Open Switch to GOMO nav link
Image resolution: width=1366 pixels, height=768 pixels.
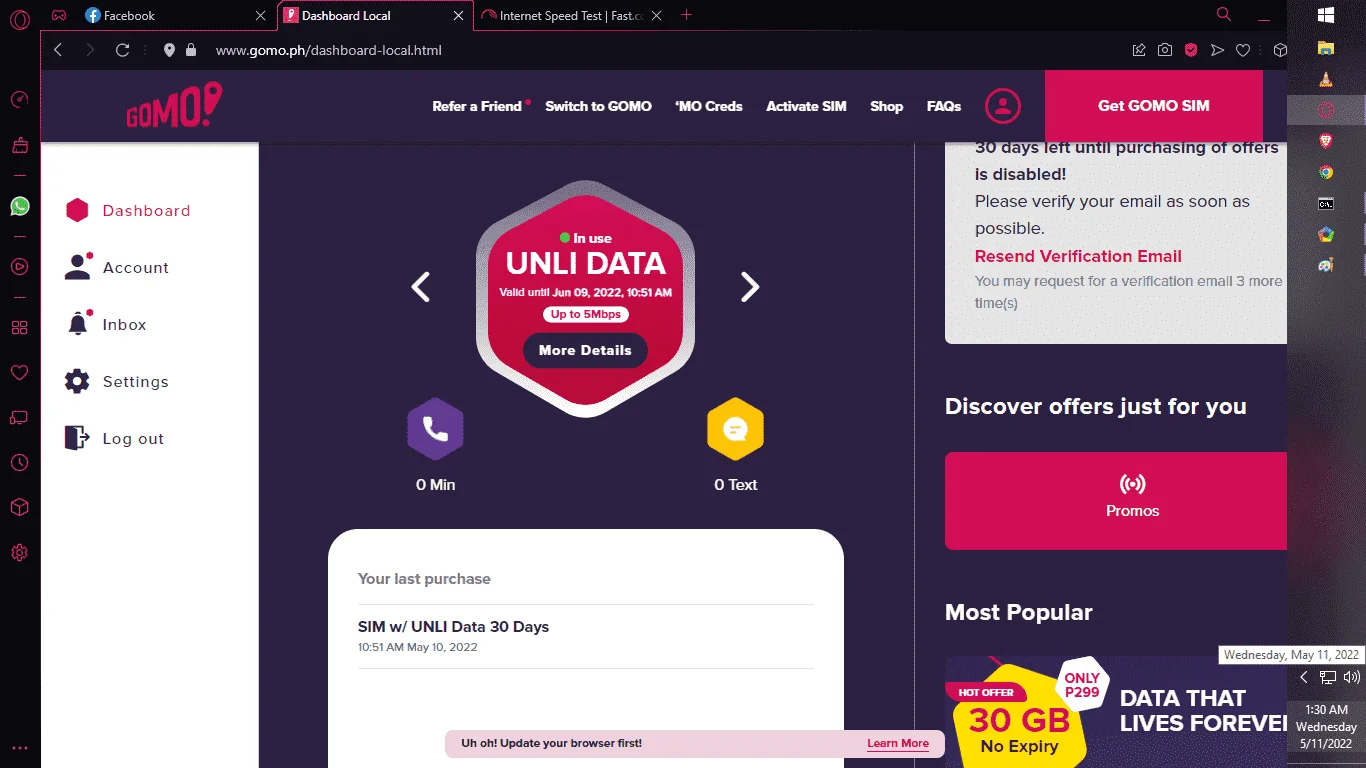598,106
